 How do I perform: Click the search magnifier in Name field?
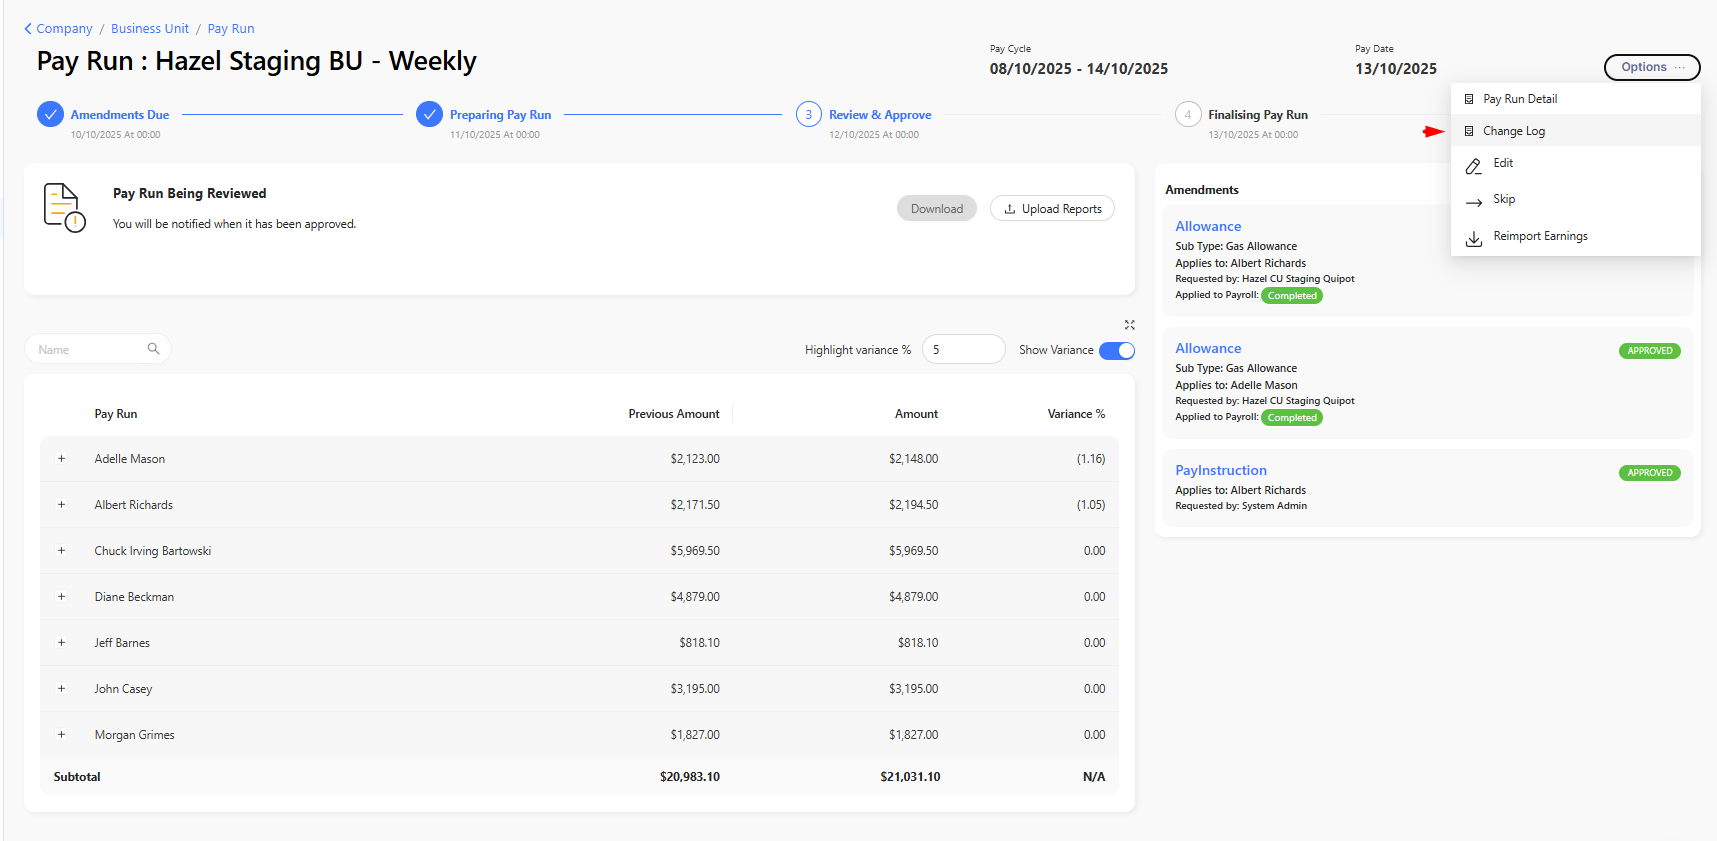[153, 348]
